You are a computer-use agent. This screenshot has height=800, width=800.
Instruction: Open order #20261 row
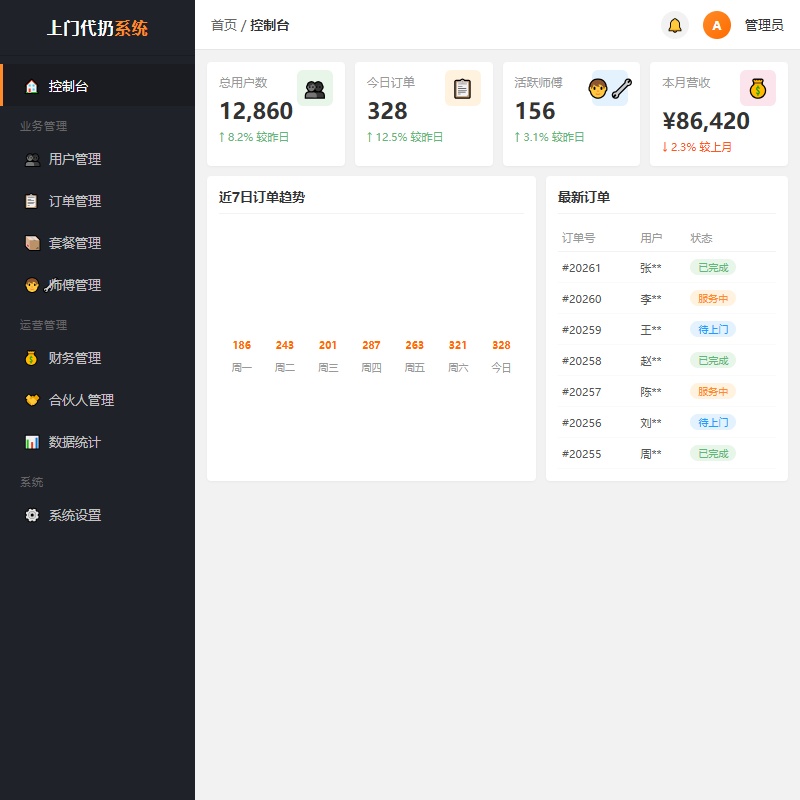[x=666, y=268]
